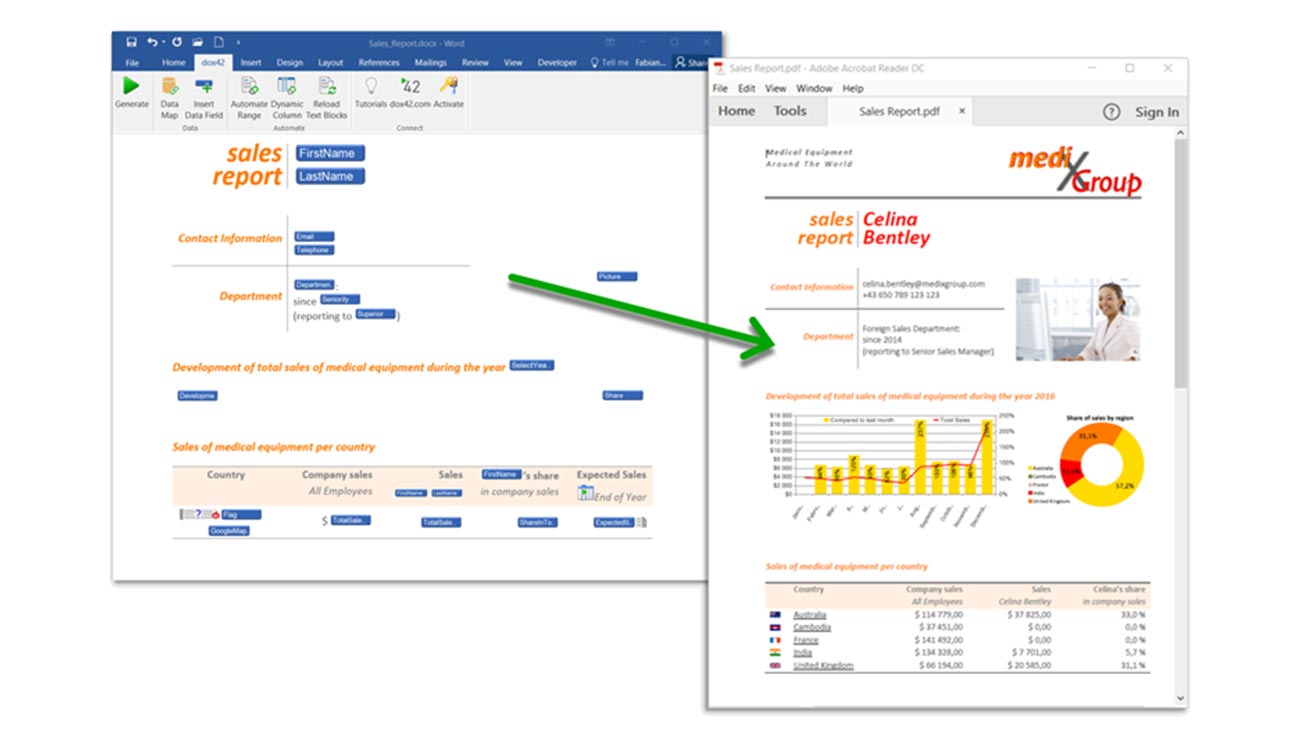Open Help menu in Acrobat Reader
Image resolution: width=1300 pixels, height=741 pixels.
[x=852, y=88]
